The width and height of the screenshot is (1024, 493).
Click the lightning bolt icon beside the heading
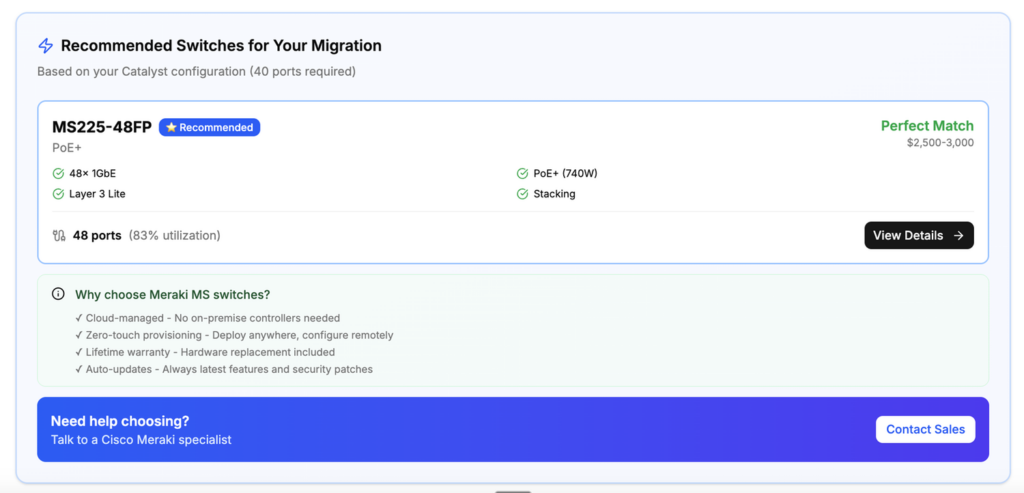tap(45, 46)
